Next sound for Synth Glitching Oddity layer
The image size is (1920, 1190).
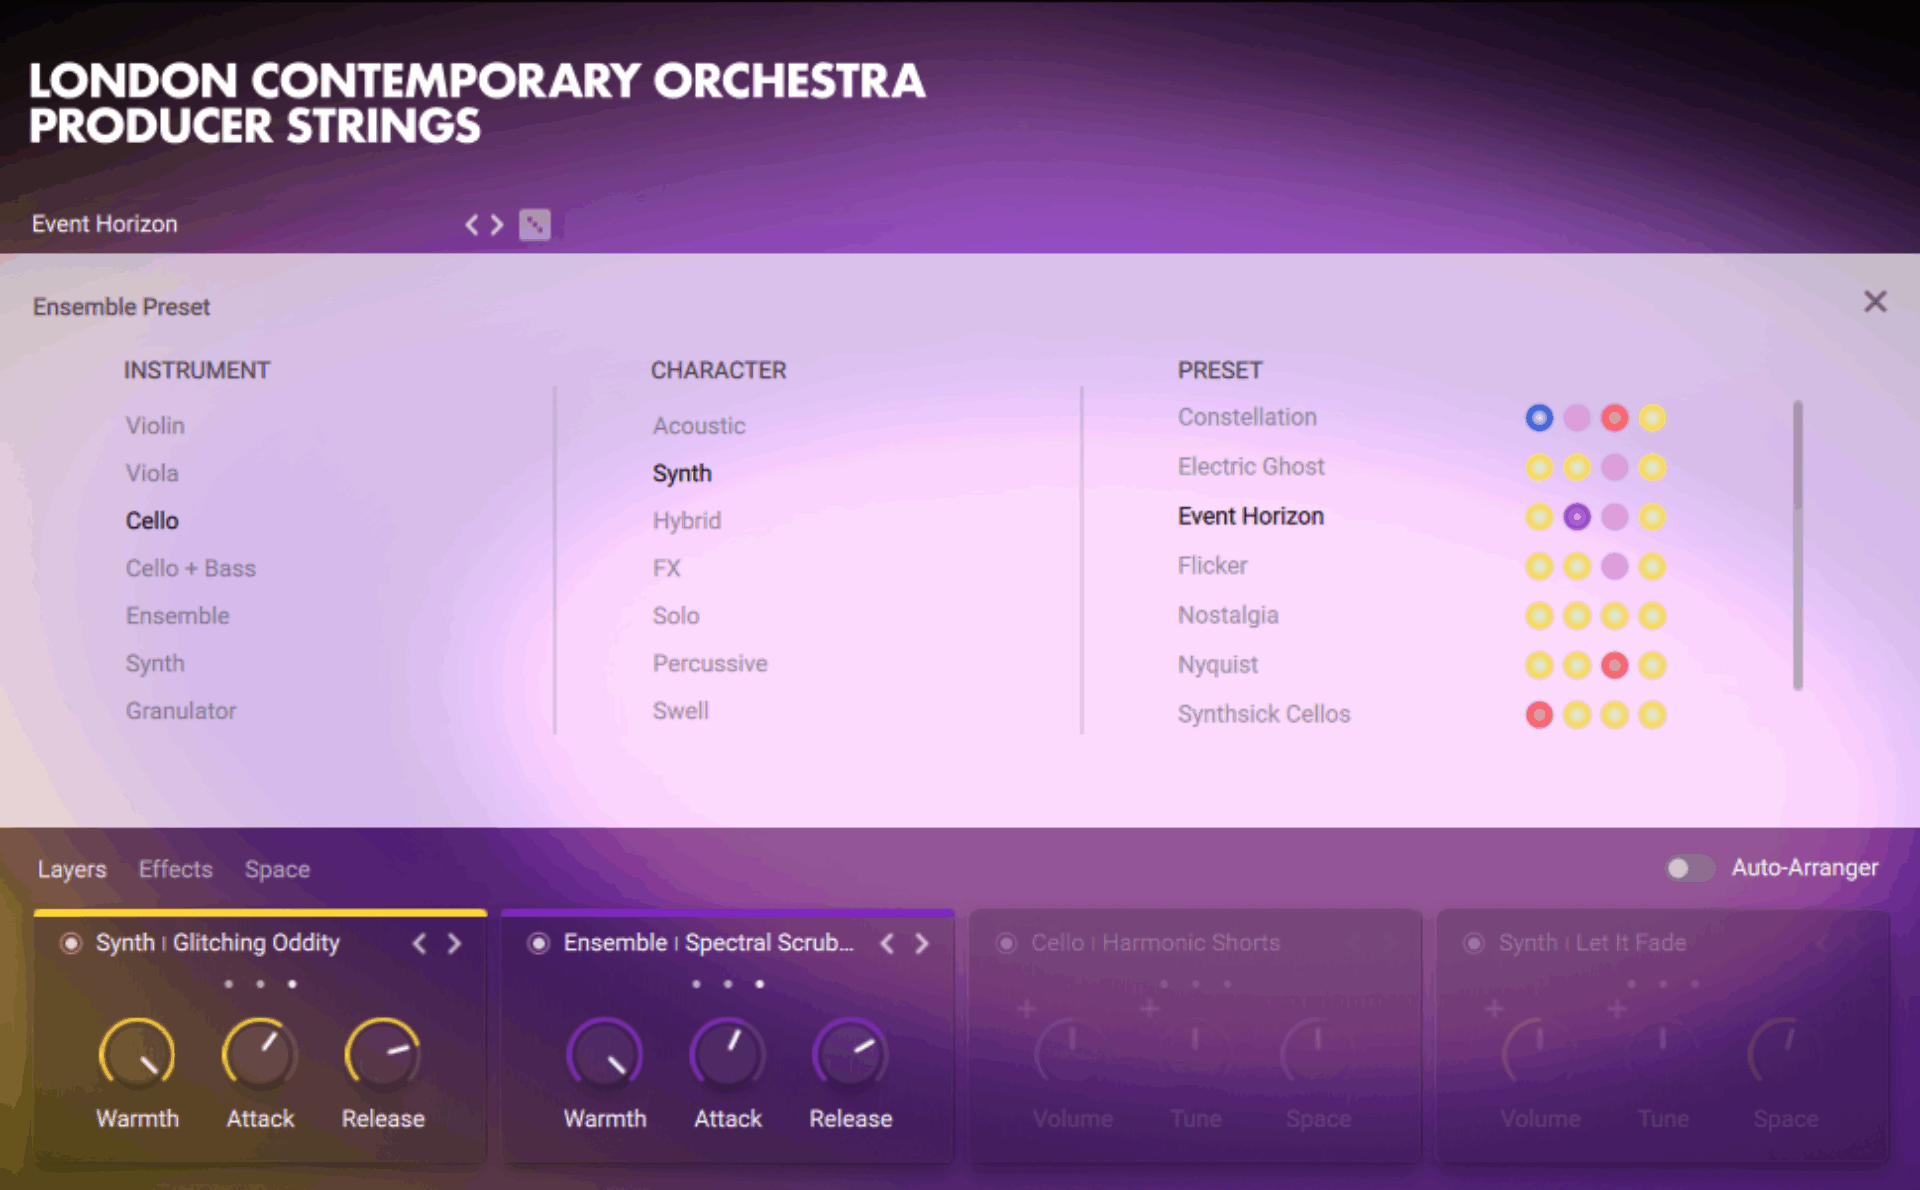[x=455, y=943]
